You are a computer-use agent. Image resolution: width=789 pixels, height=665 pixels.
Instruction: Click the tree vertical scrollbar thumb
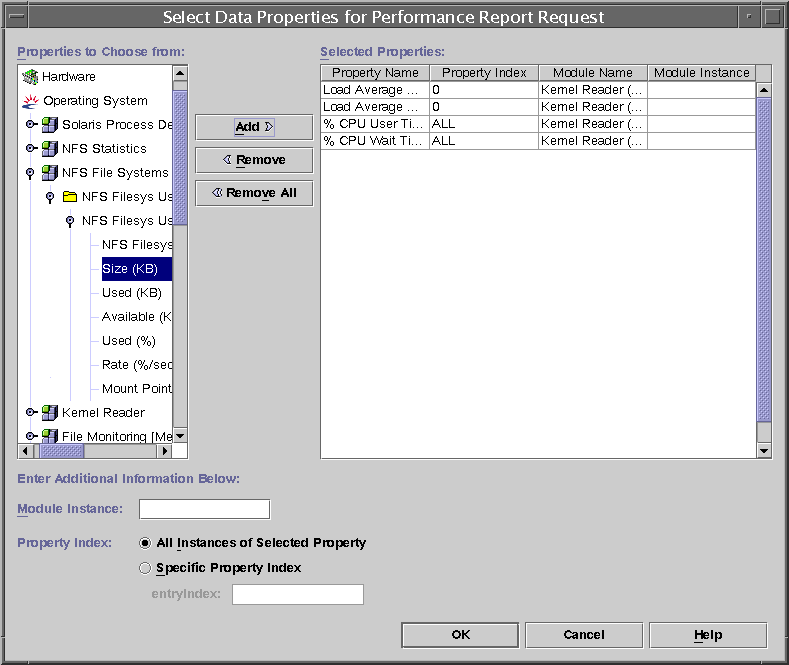coord(180,158)
